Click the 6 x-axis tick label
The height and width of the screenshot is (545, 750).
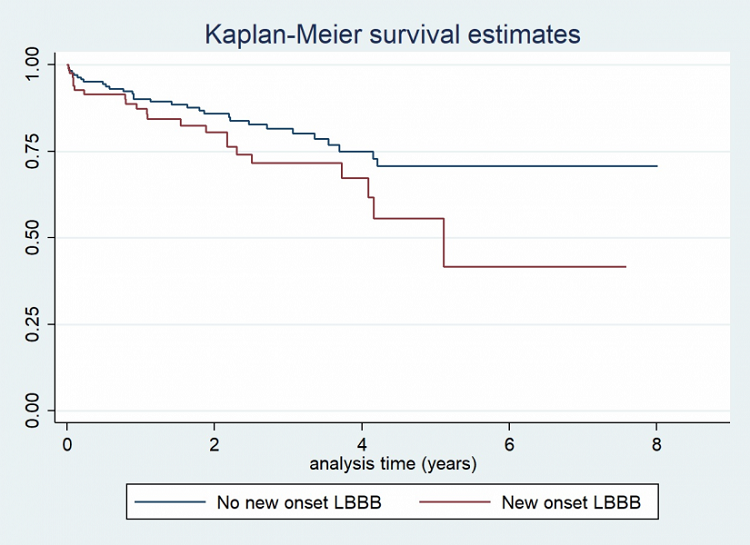509,444
